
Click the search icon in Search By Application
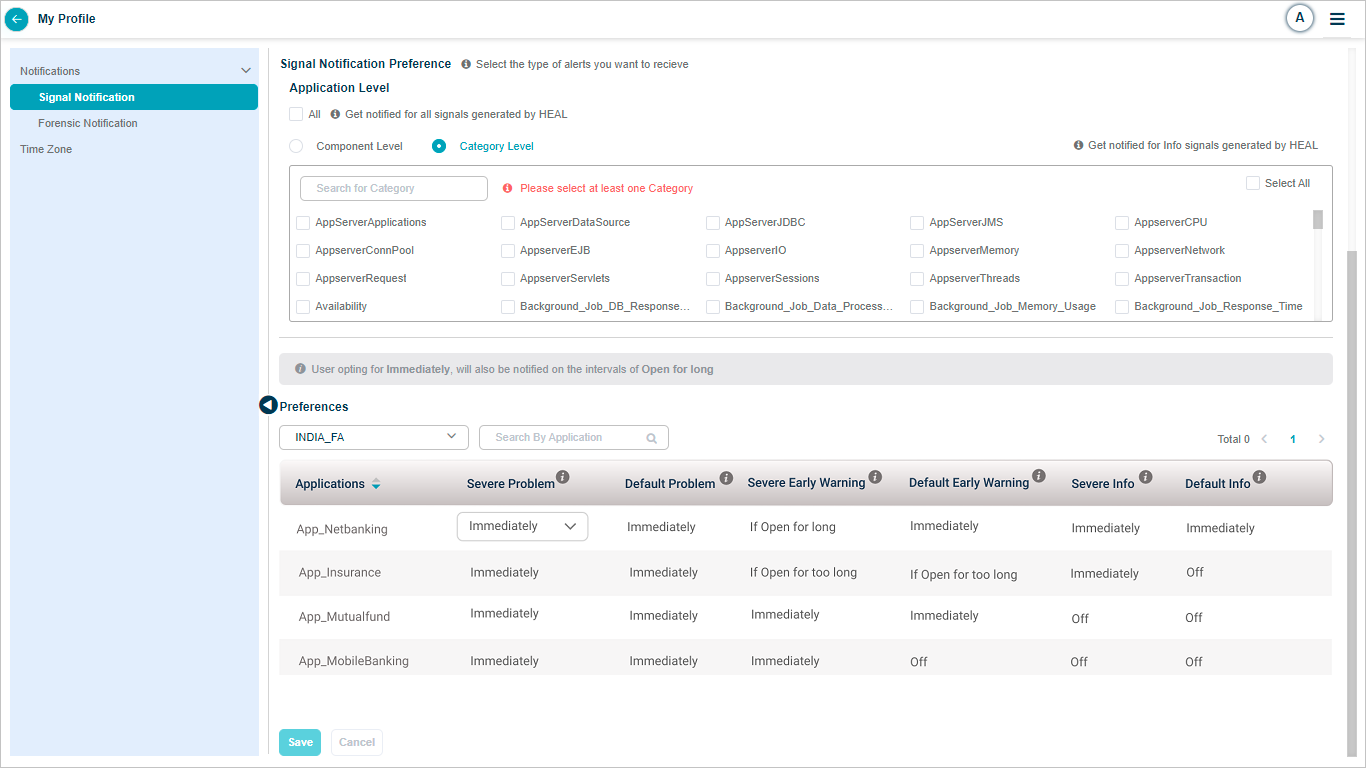click(x=652, y=438)
